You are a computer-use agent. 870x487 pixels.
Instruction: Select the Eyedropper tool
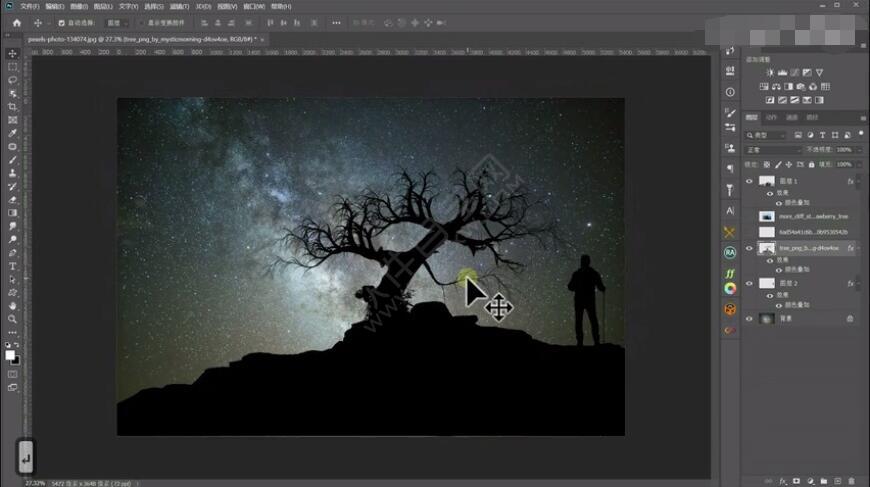coord(12,134)
